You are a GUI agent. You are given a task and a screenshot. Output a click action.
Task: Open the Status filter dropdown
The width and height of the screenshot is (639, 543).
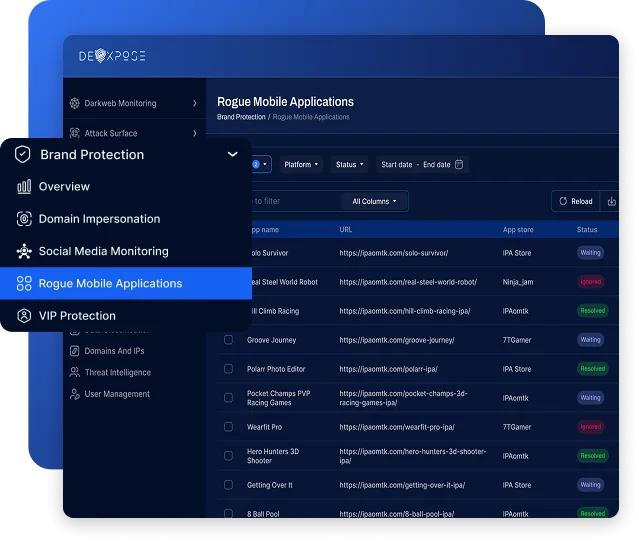[x=349, y=164]
